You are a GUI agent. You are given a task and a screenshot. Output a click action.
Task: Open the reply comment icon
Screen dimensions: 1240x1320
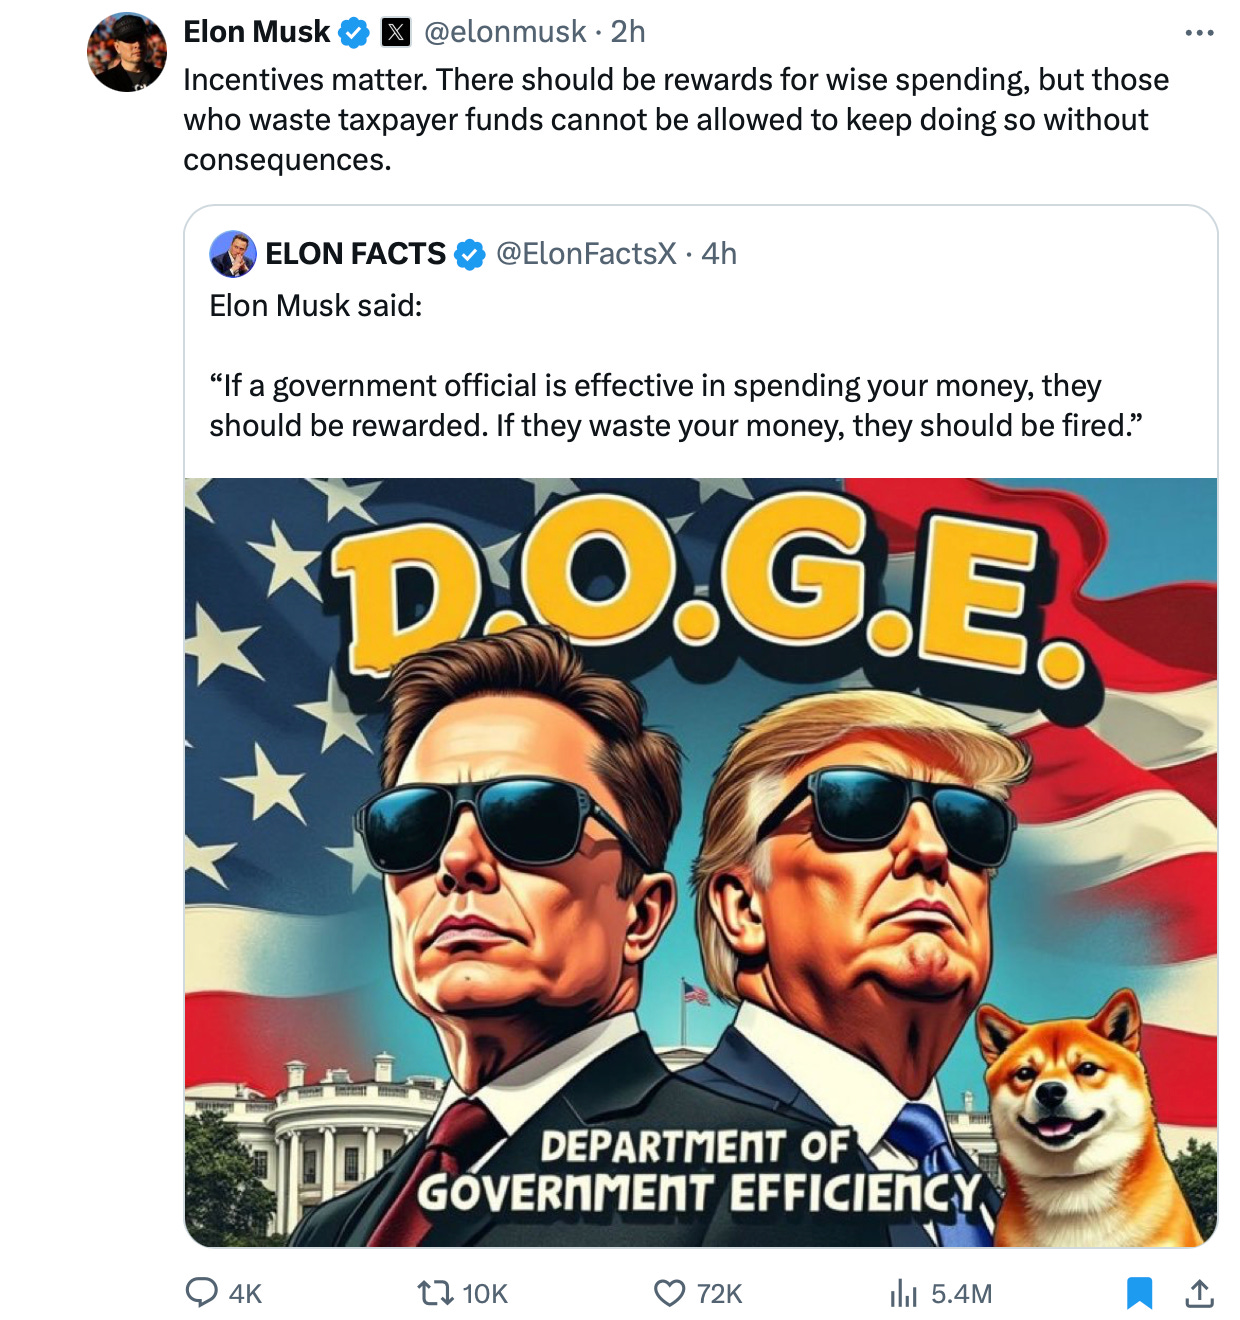tap(202, 1292)
